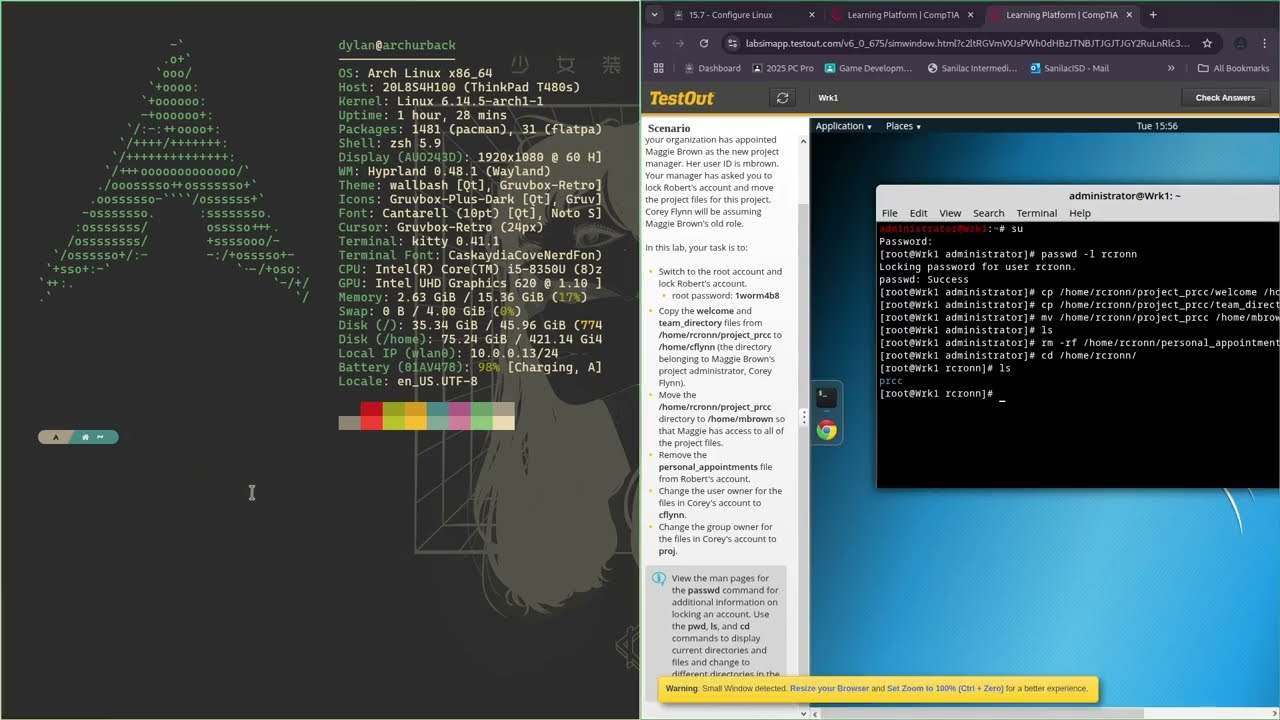Open the browser profile avatar

tap(1240, 43)
